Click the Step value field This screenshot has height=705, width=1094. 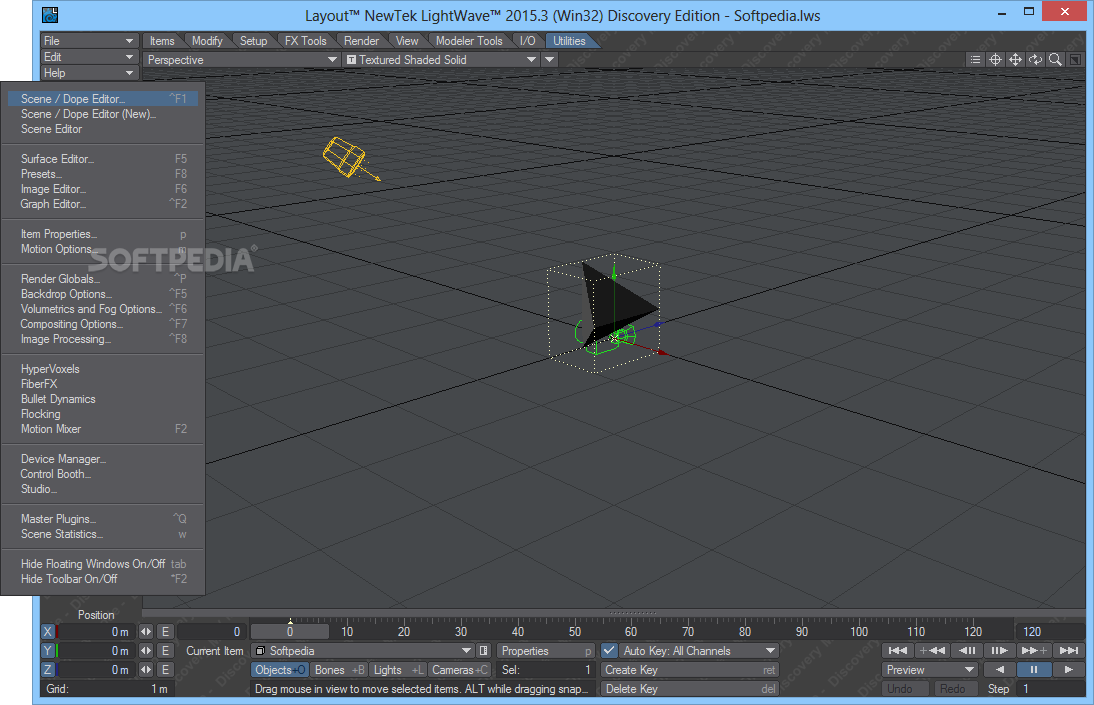point(1050,688)
